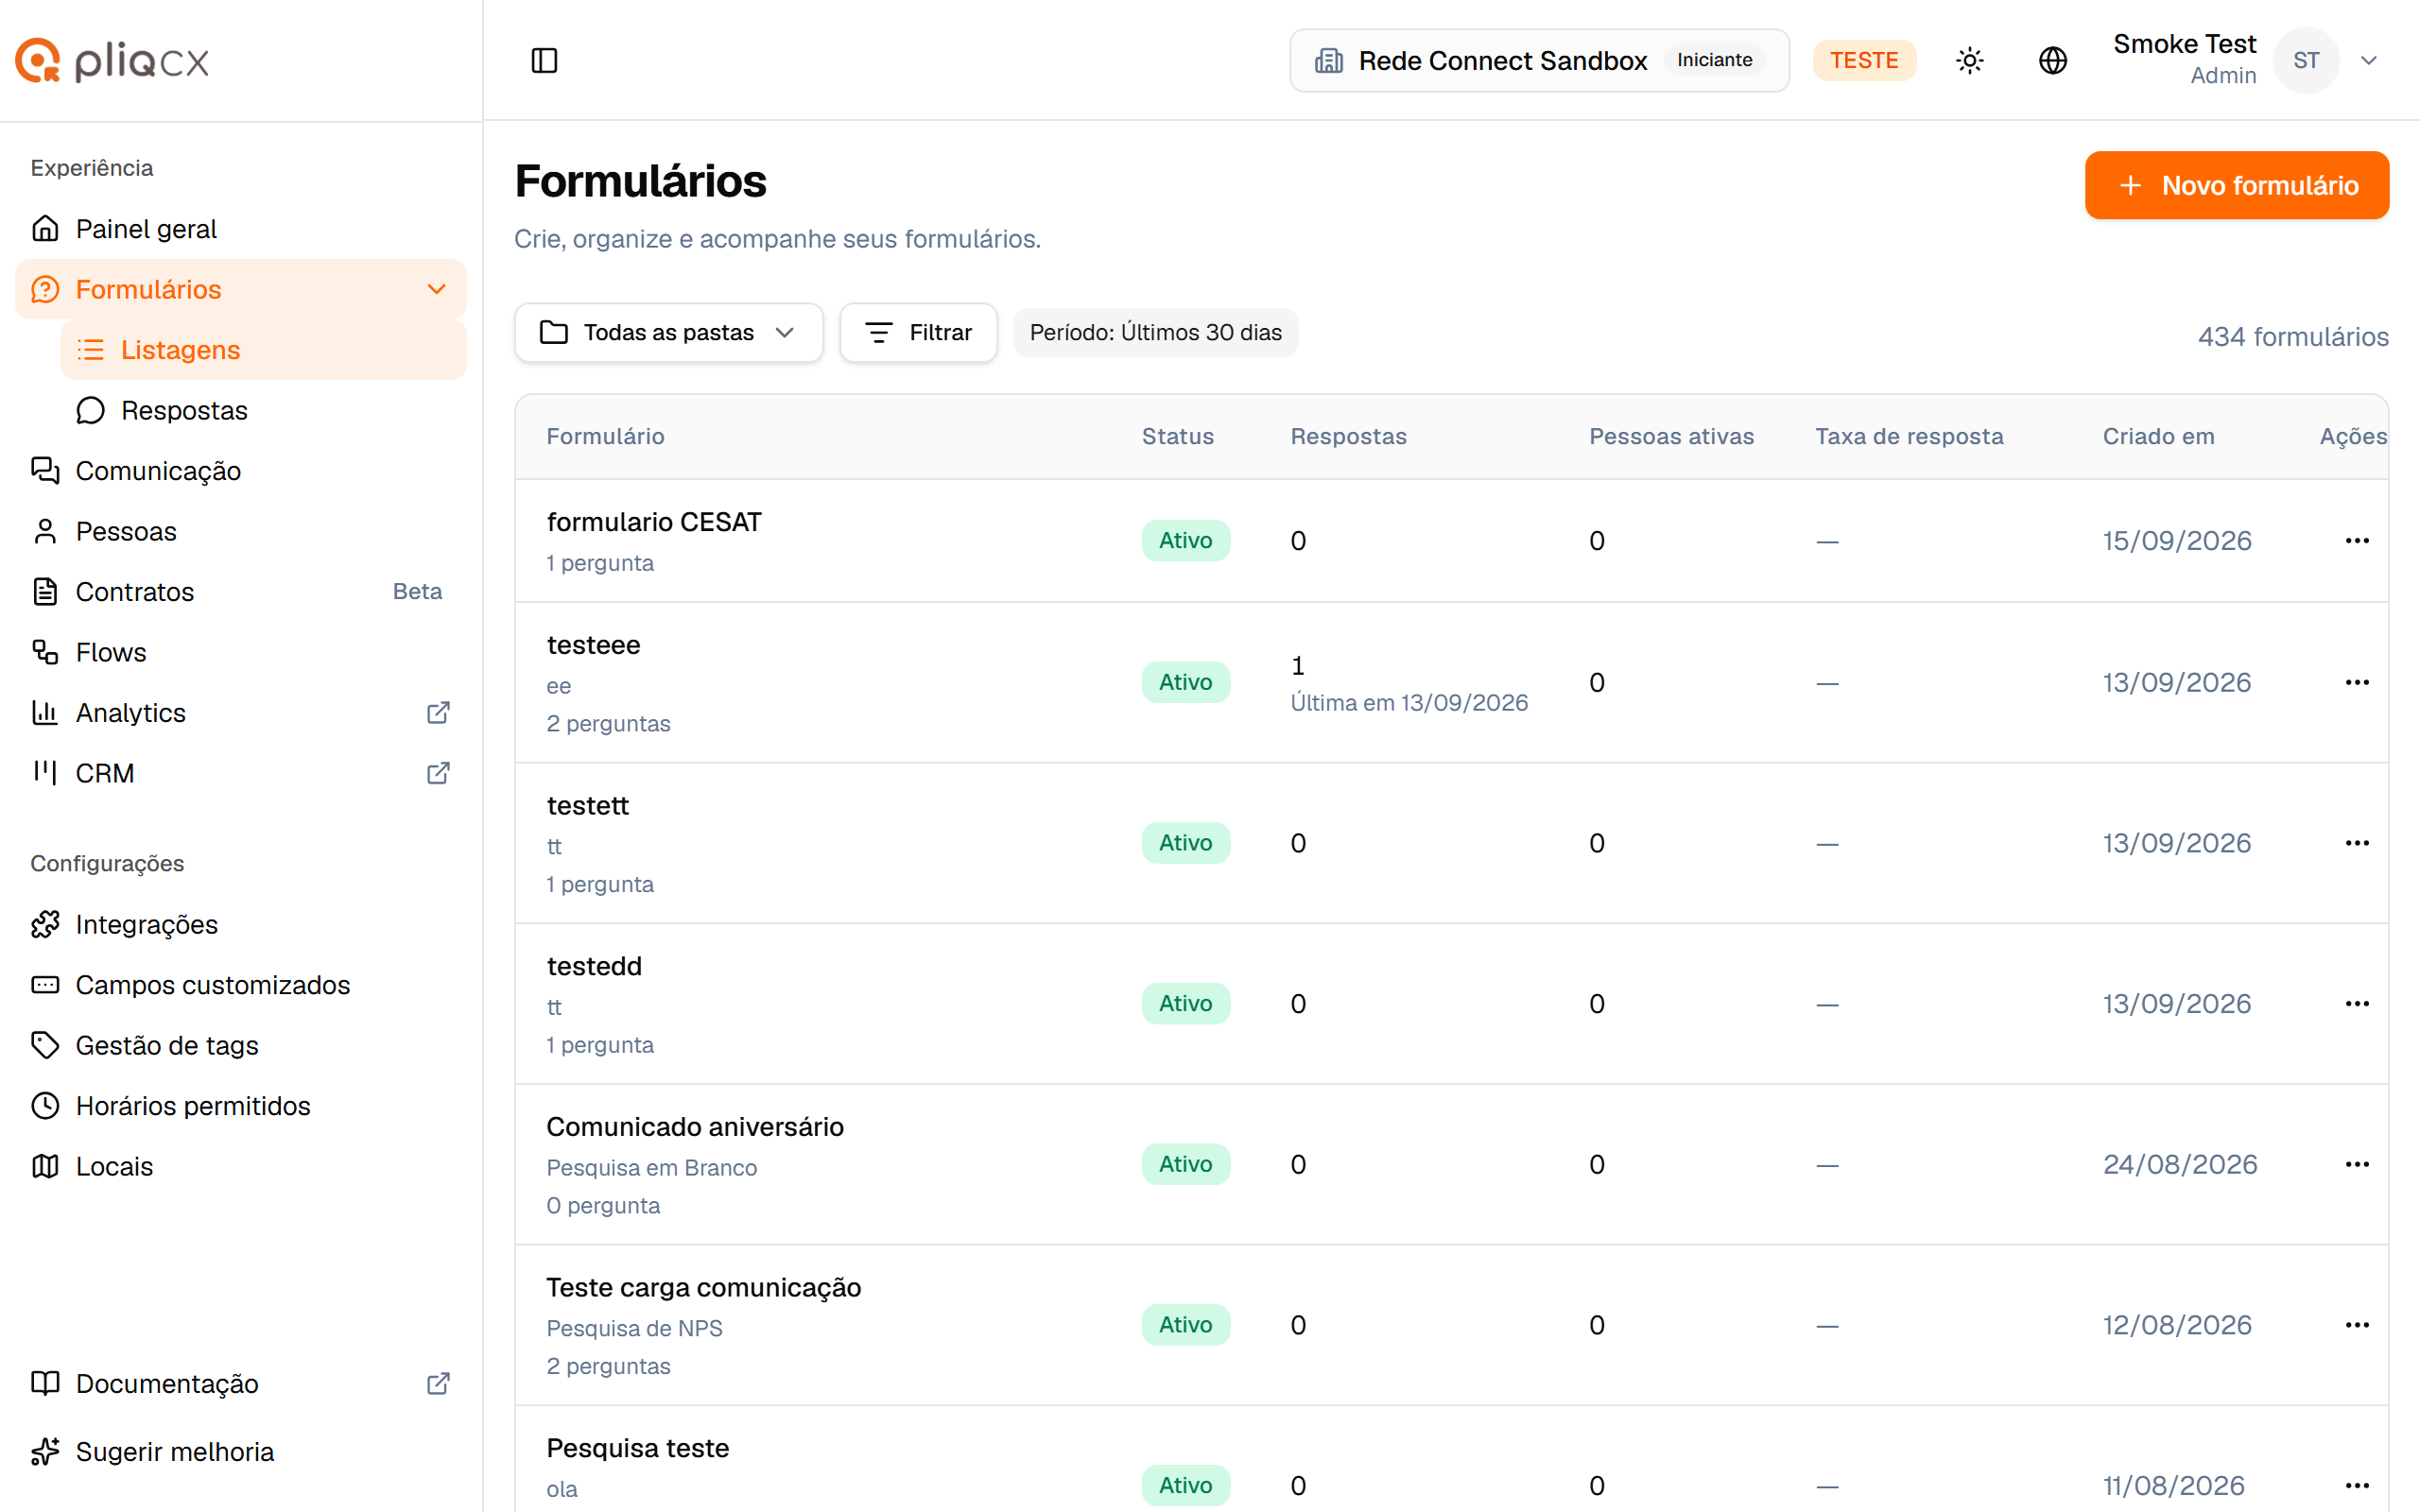Open the language globe icon
The image size is (2420, 1512).
click(x=2052, y=60)
